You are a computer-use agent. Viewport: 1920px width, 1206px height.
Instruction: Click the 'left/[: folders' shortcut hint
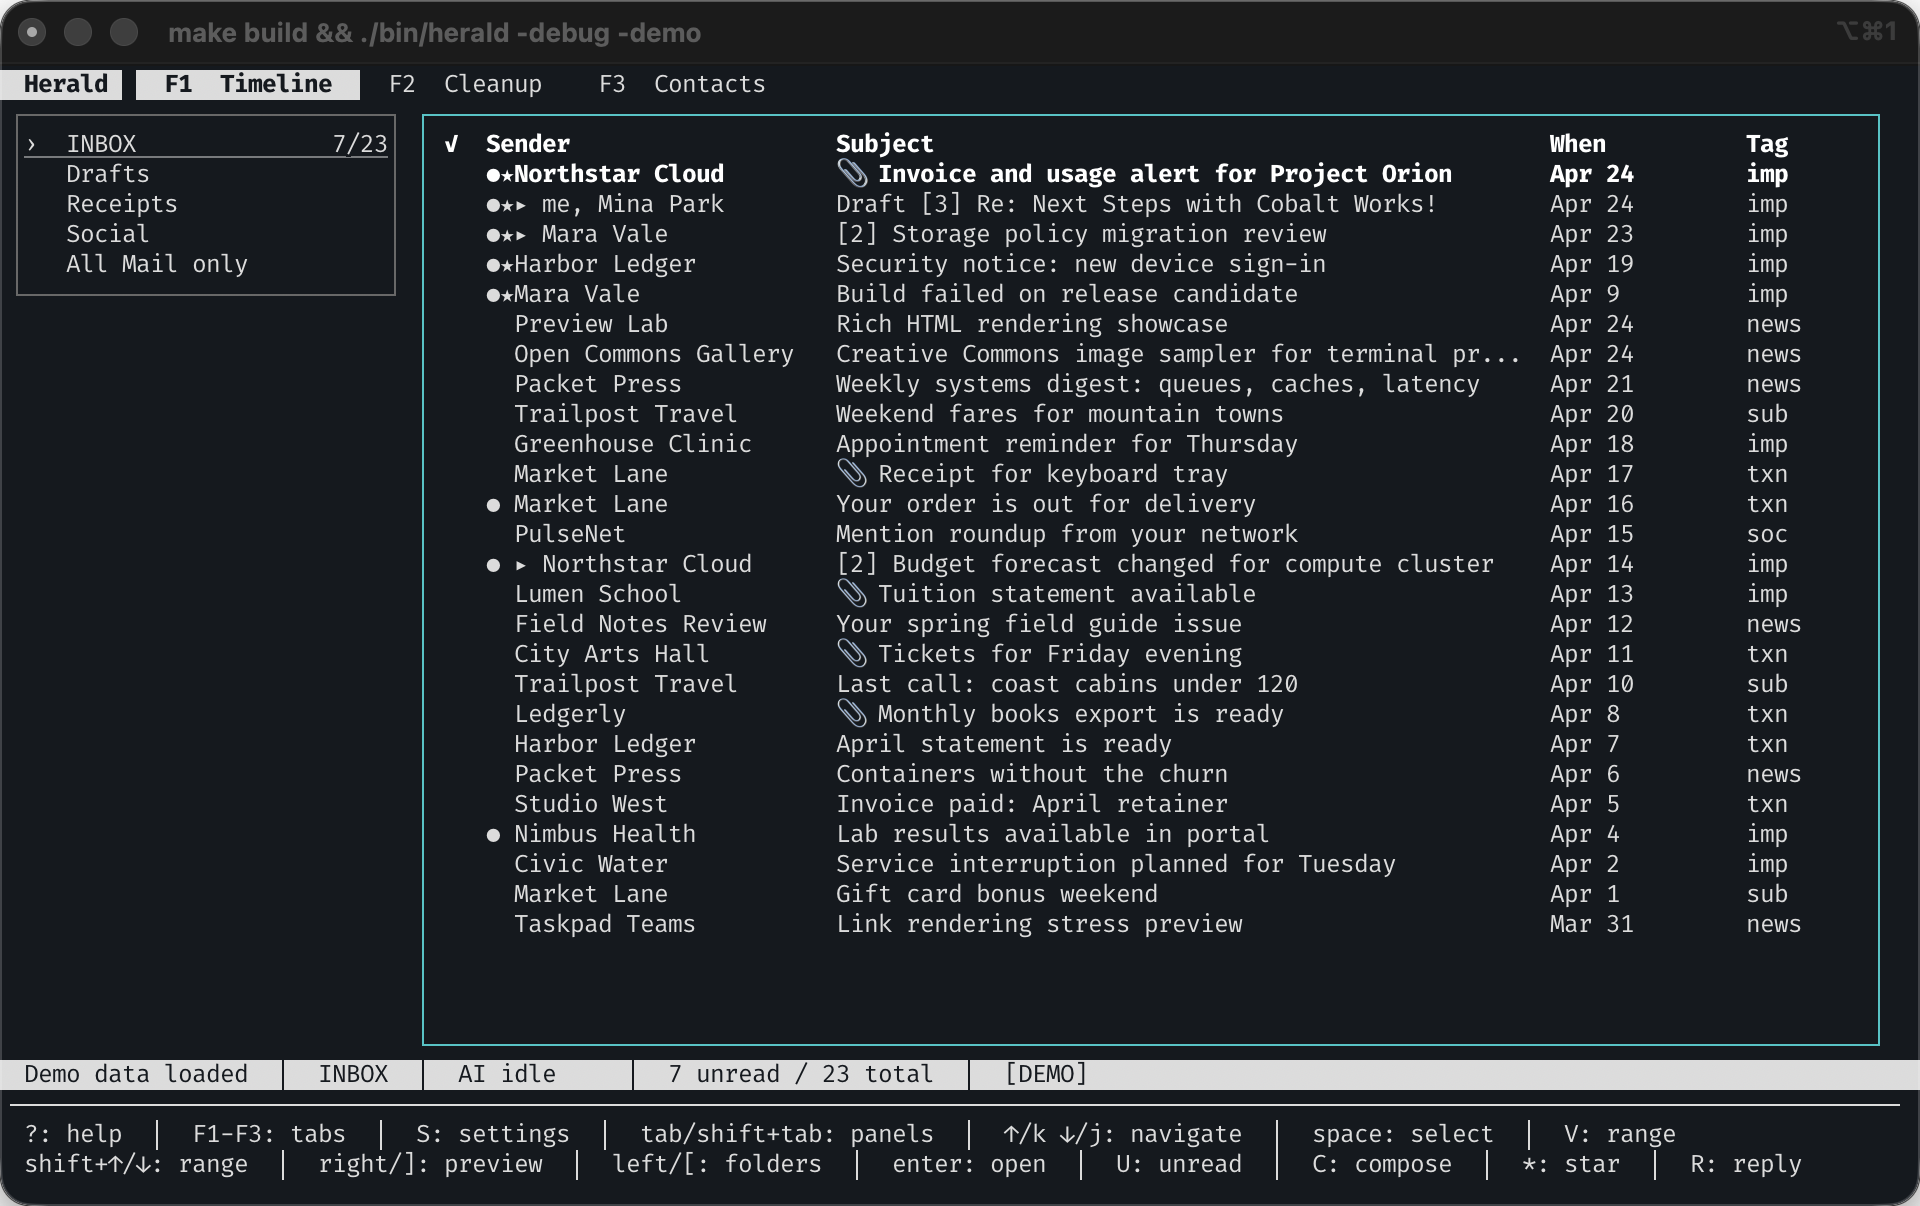point(717,1164)
